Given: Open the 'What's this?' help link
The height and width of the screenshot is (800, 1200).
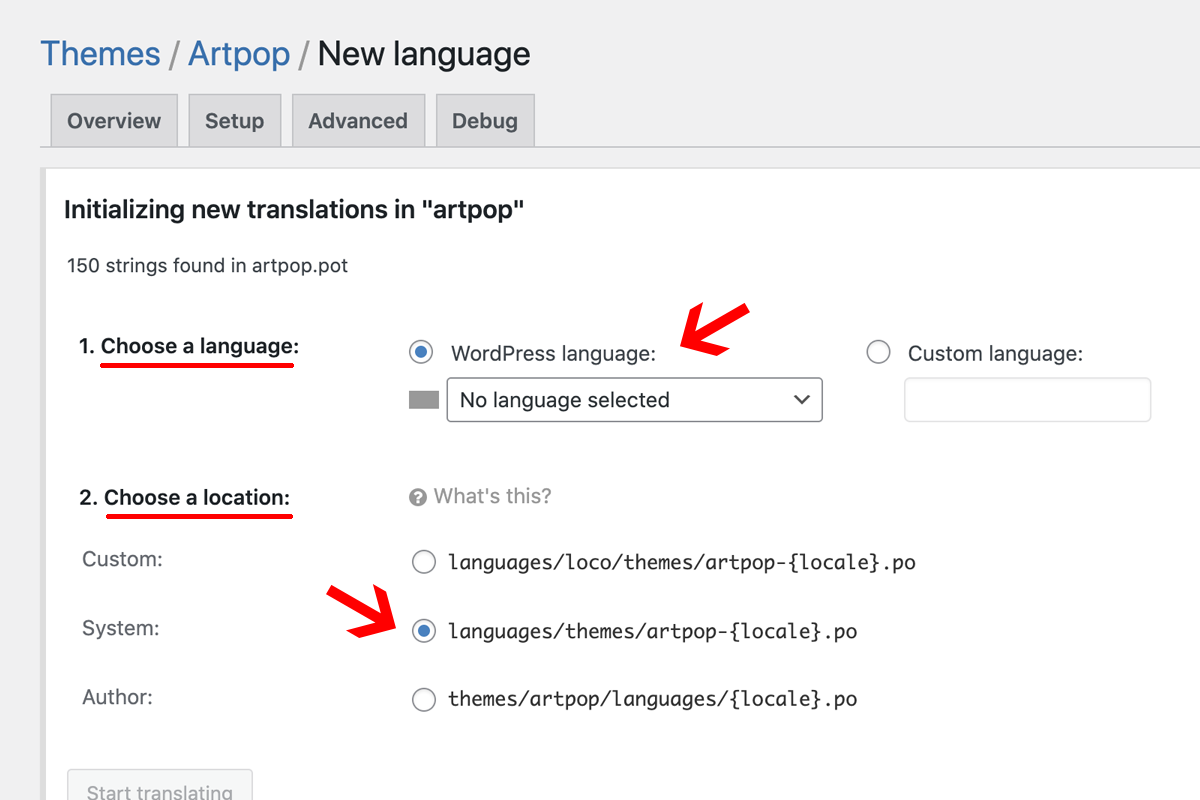Looking at the screenshot, I should click(x=492, y=496).
